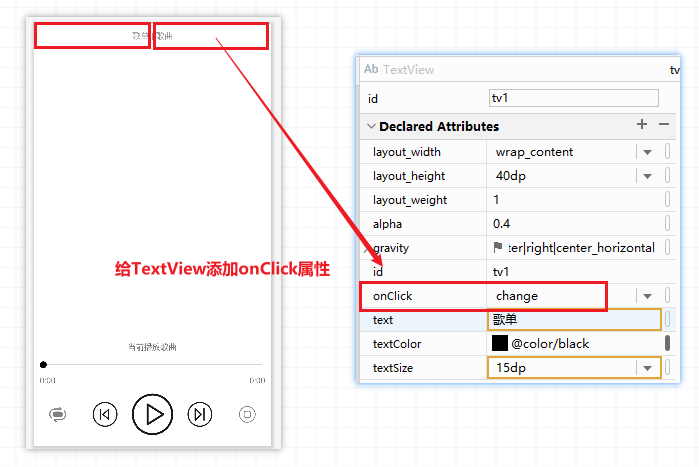
Task: Click the text value field 歌单
Action: (574, 320)
